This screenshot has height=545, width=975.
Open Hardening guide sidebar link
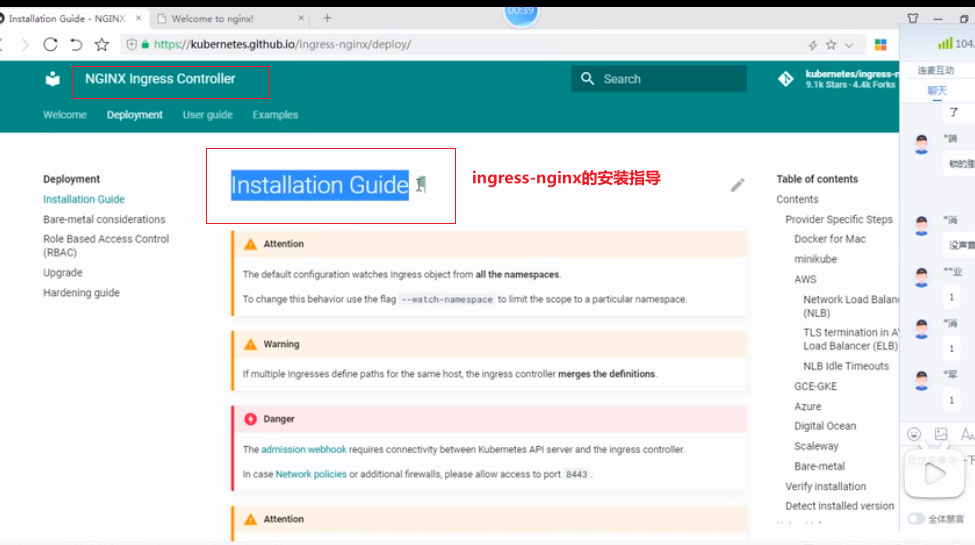click(81, 292)
